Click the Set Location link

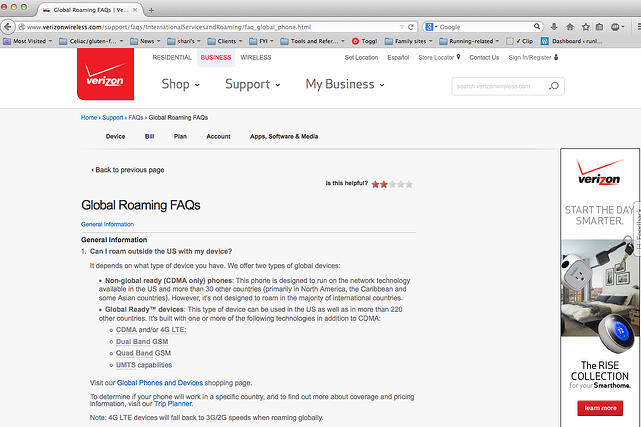361,58
